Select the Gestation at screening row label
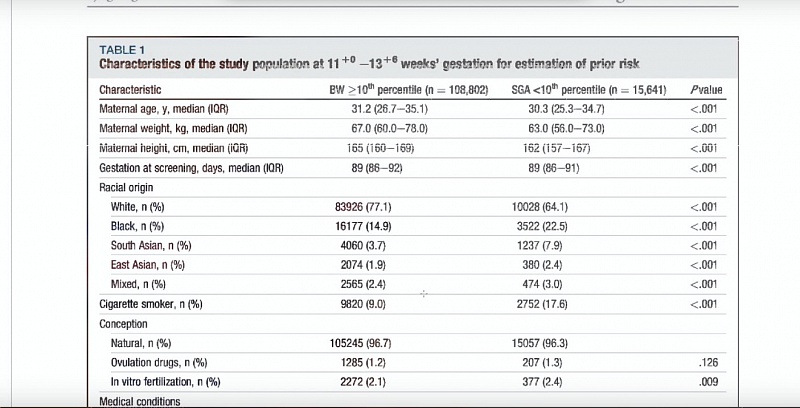800x408 pixels. [x=191, y=168]
